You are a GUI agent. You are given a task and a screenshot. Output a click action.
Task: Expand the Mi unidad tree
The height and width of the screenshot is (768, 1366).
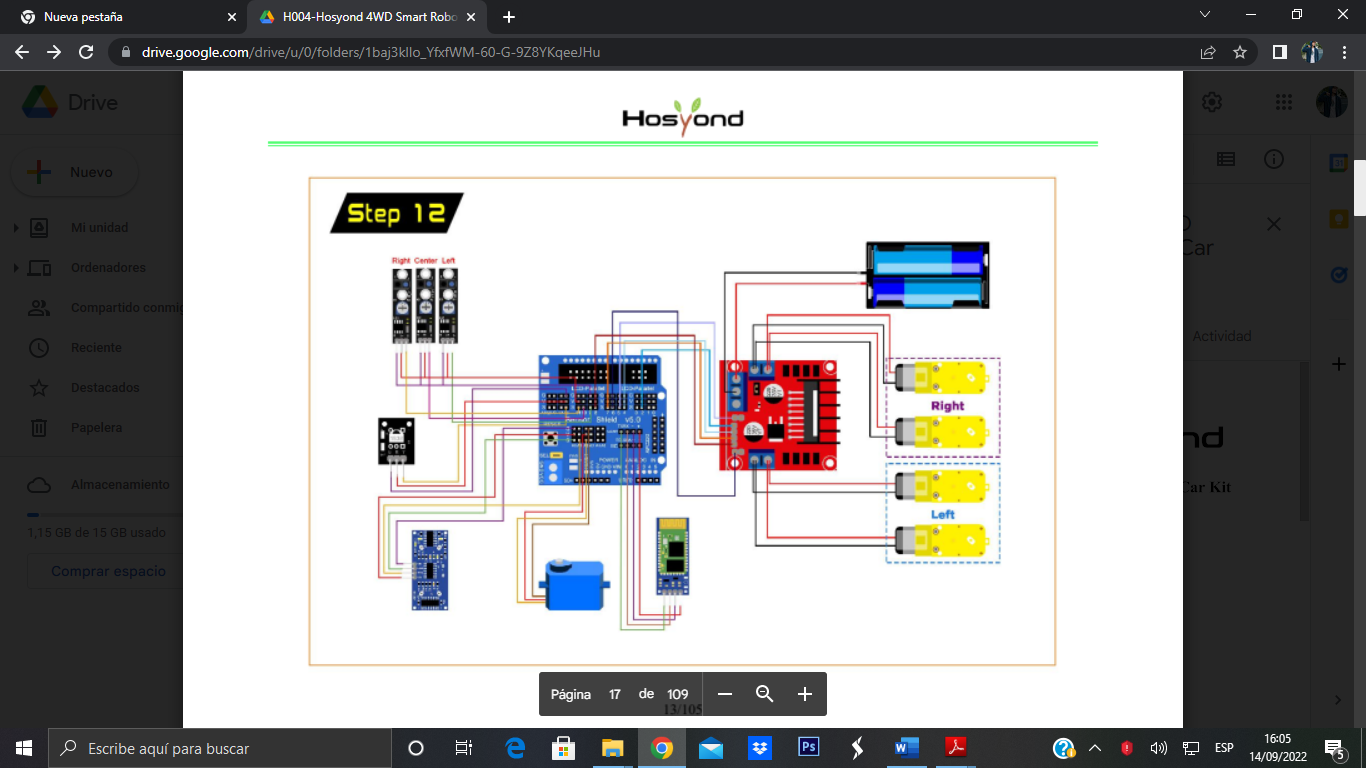(16, 228)
